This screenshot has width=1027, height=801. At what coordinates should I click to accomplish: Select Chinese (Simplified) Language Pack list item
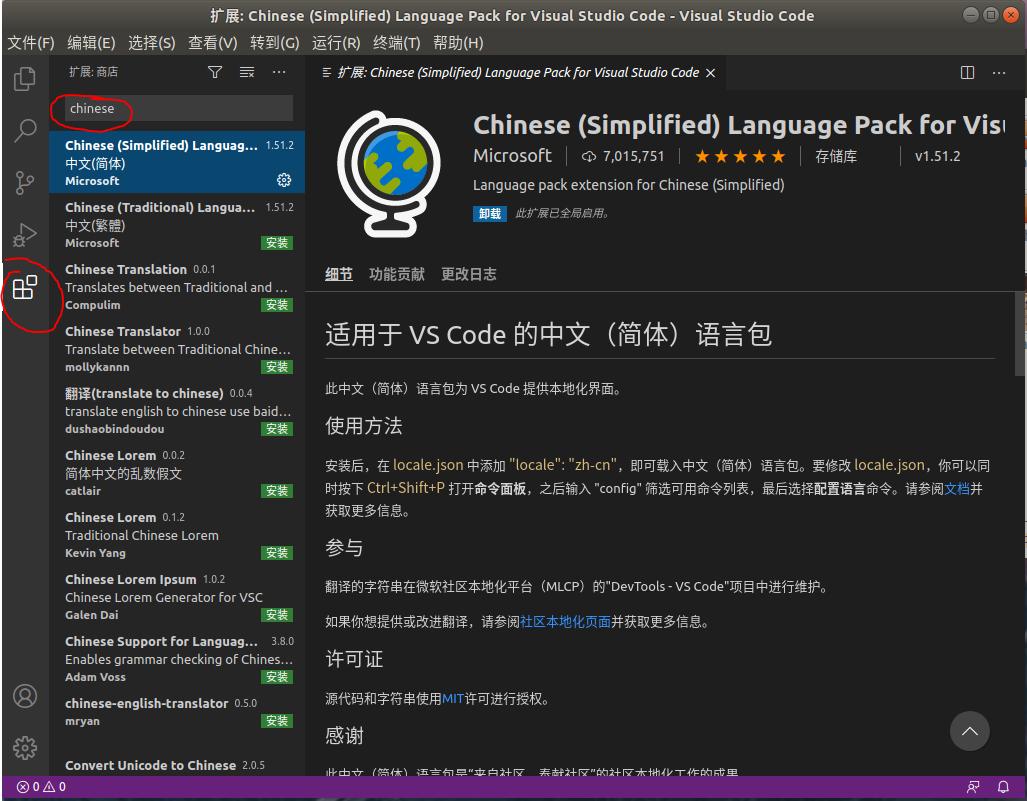point(177,162)
